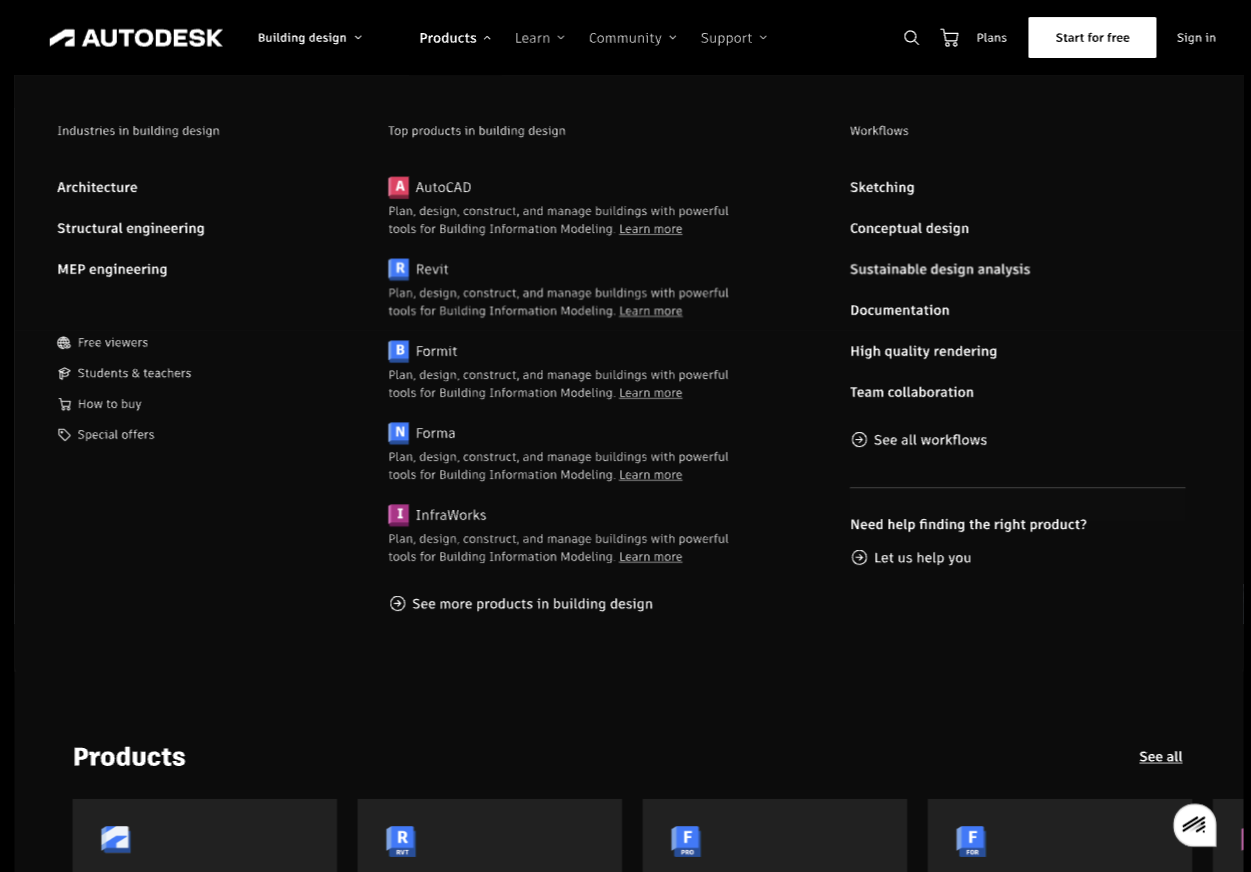Click Learn more under Revit
1251x872 pixels.
point(651,311)
